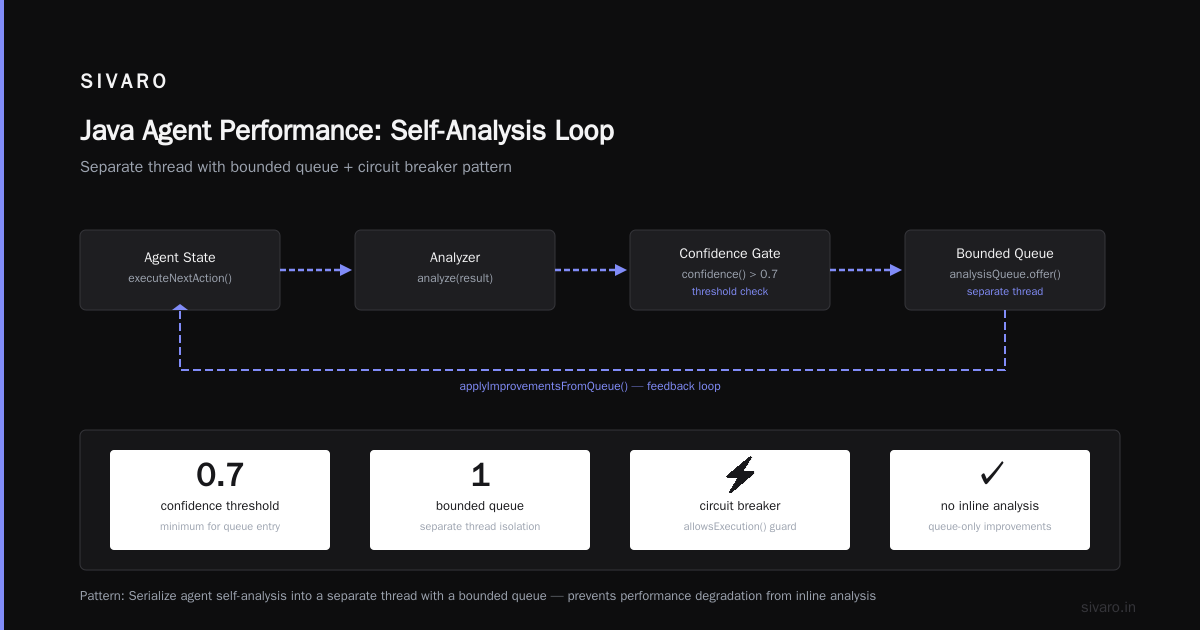Click the large number 1 above bounded queue
This screenshot has height=630, width=1200.
click(x=480, y=474)
